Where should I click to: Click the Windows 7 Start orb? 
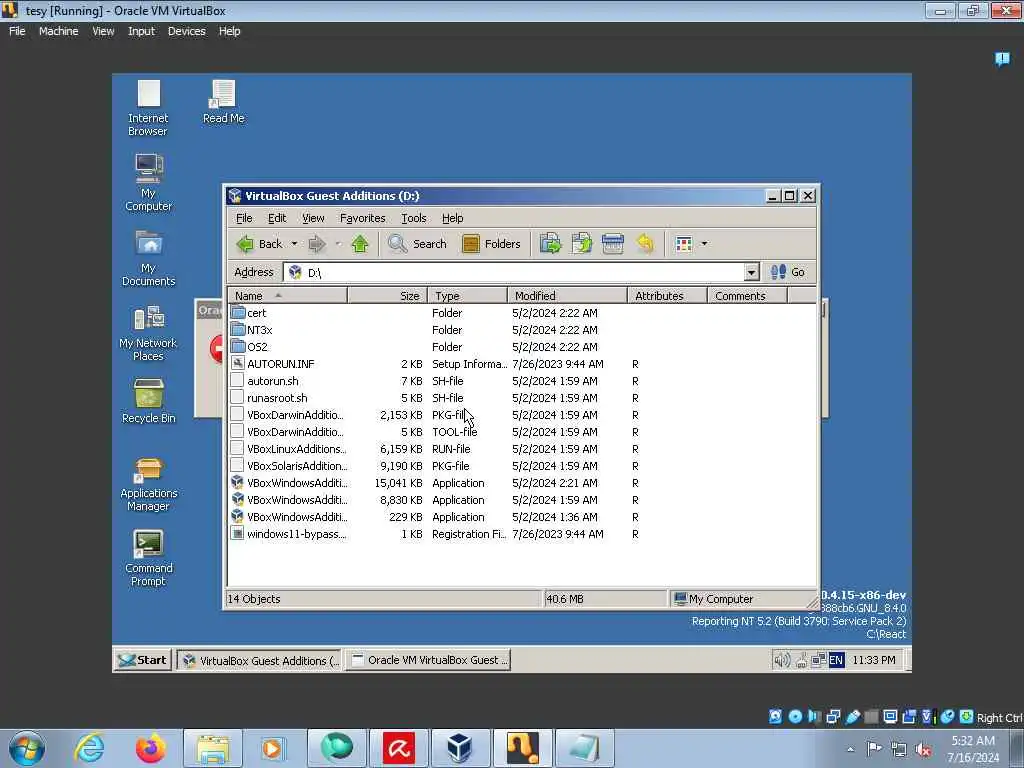click(27, 748)
